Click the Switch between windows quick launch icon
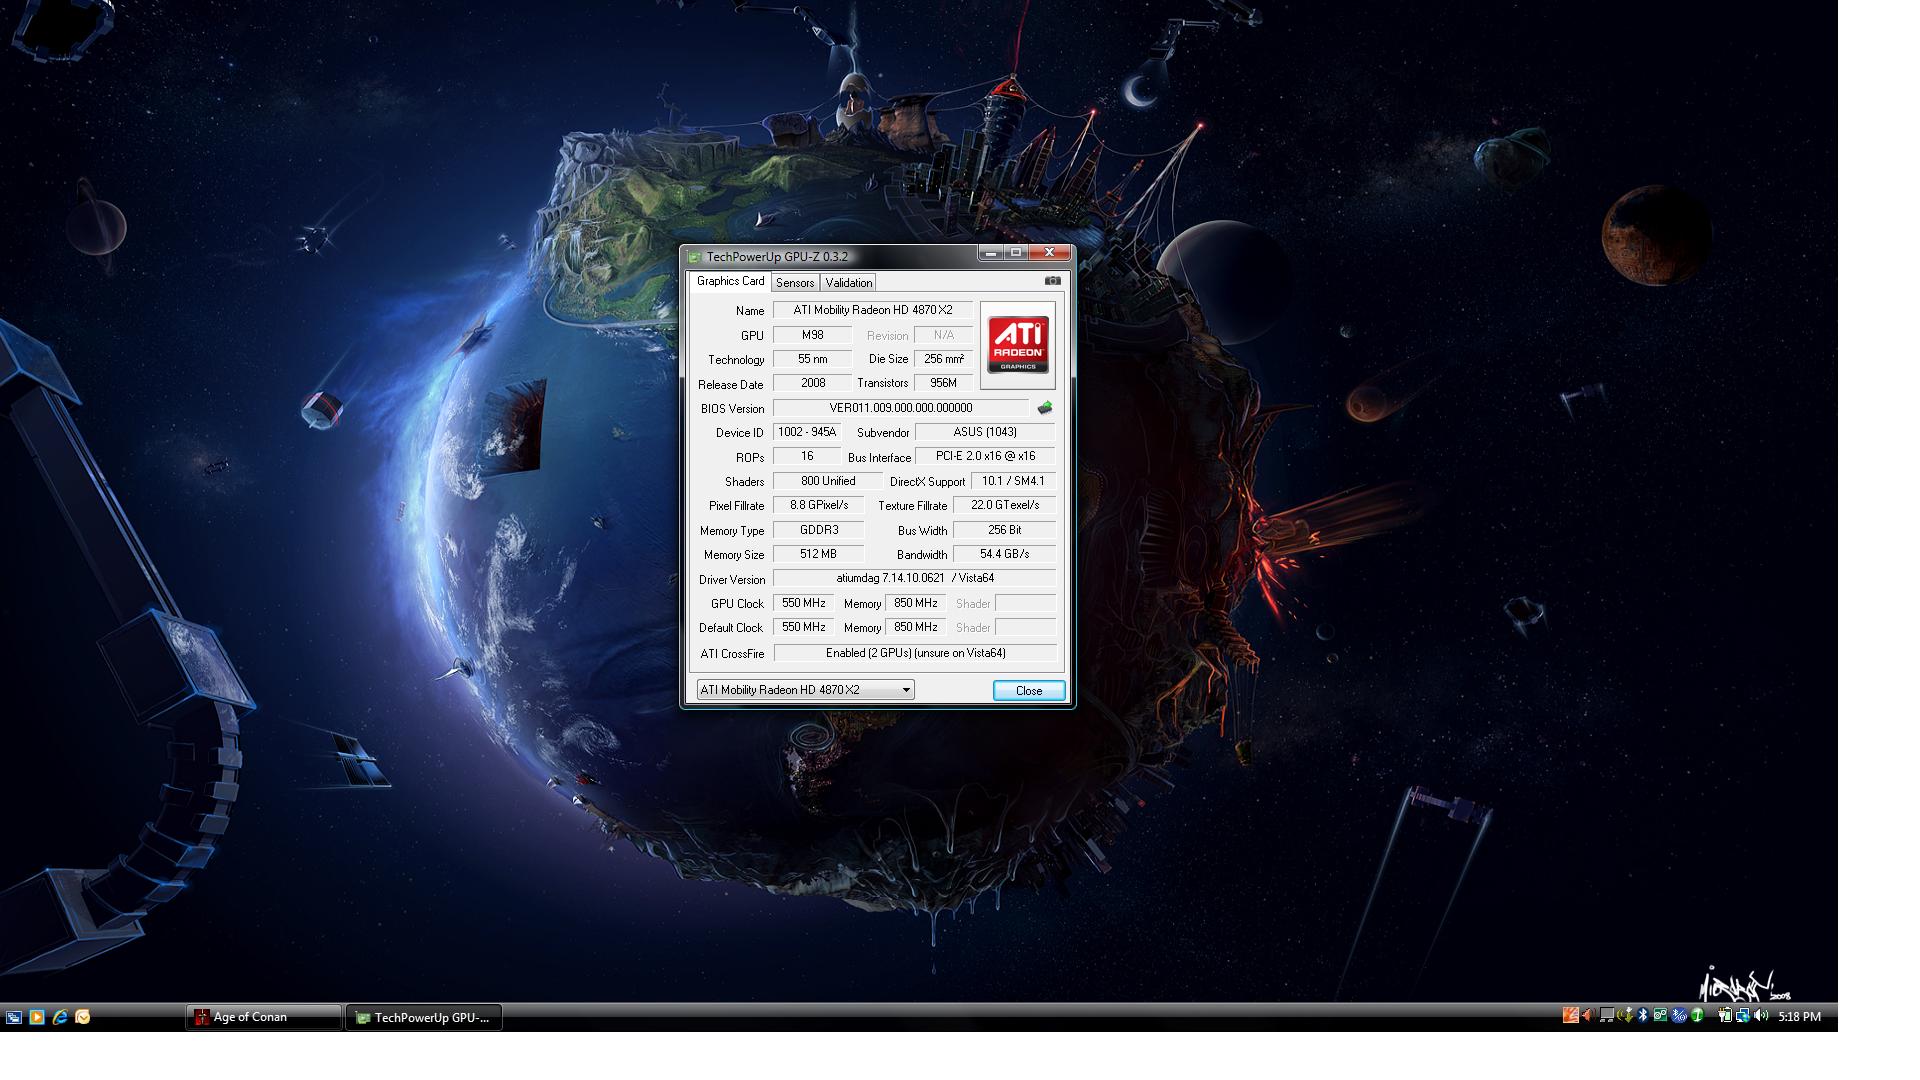 point(13,1017)
